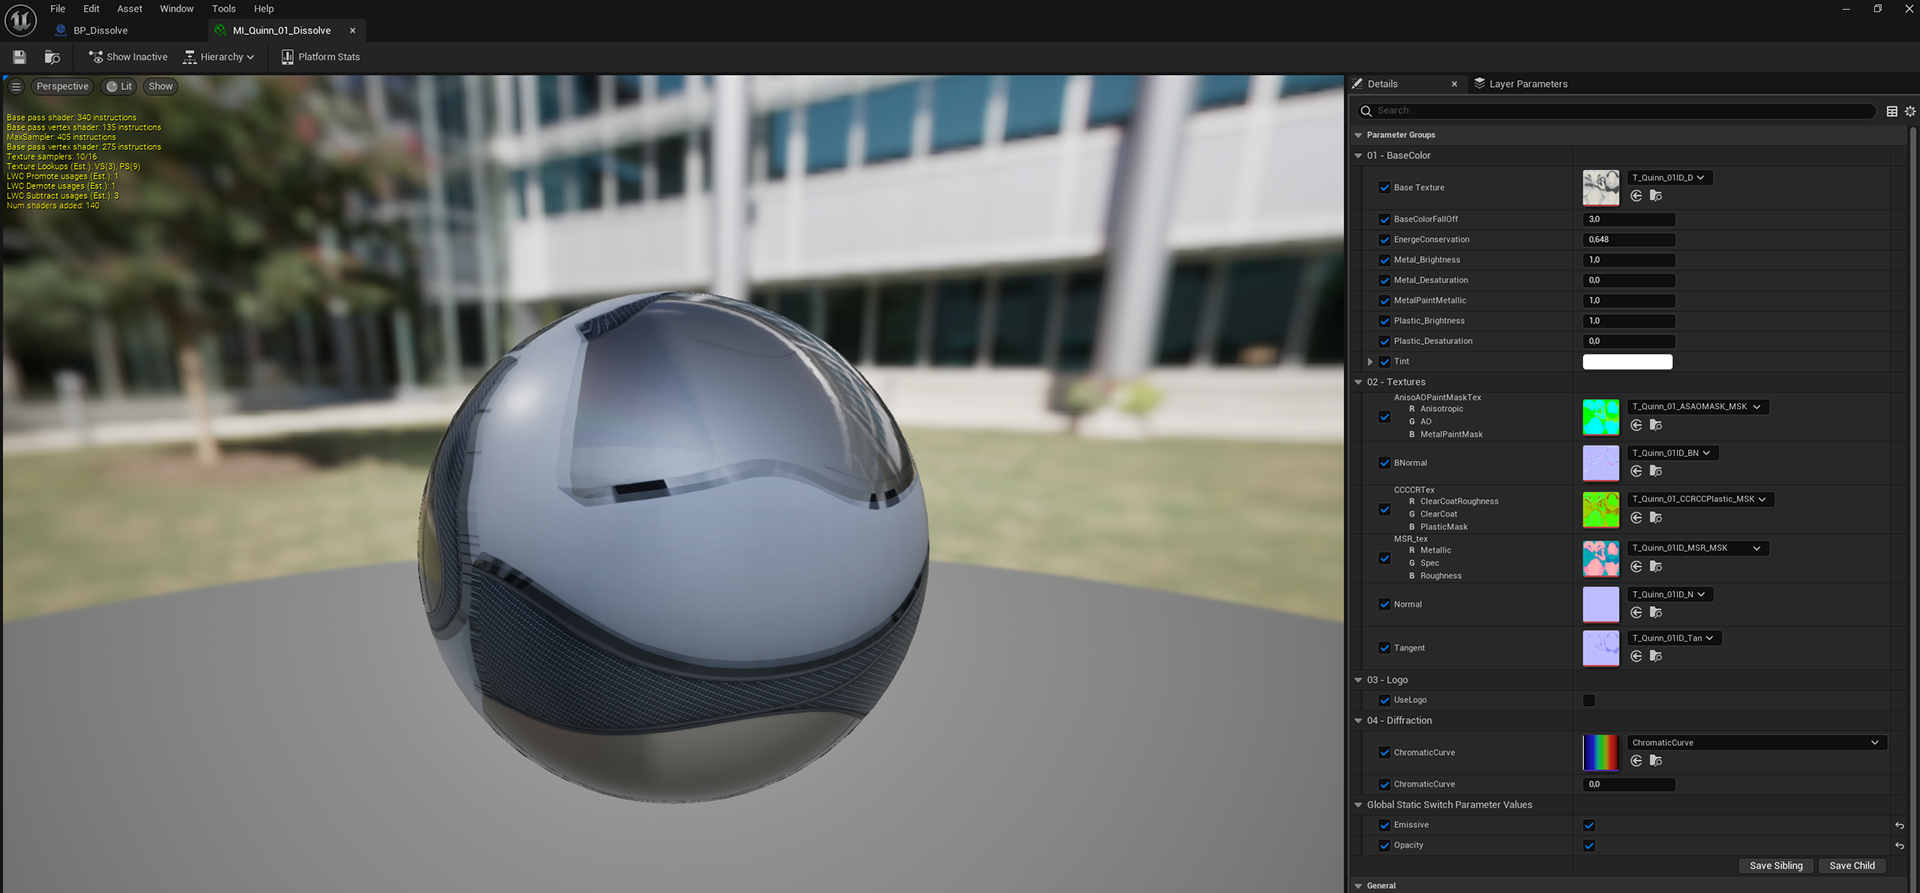Image resolution: width=1920 pixels, height=893 pixels.
Task: Open the Hierarchy dropdown
Action: [219, 57]
